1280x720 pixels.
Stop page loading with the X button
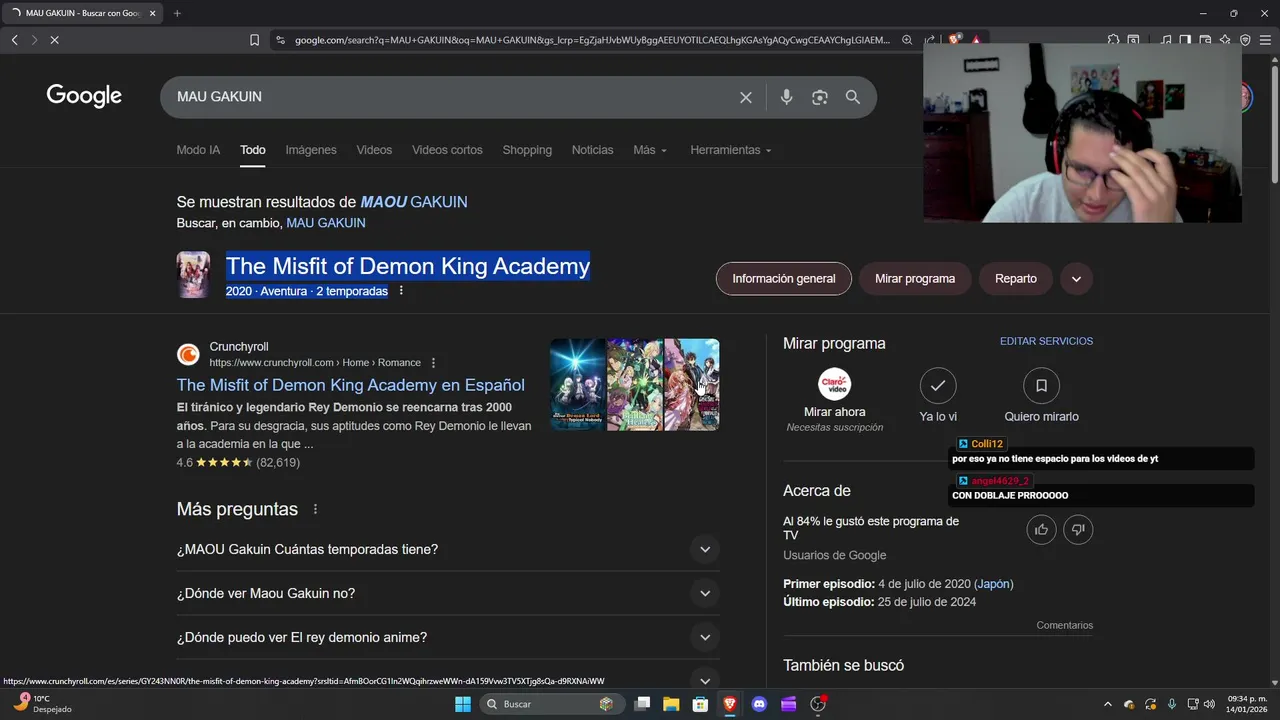54,40
